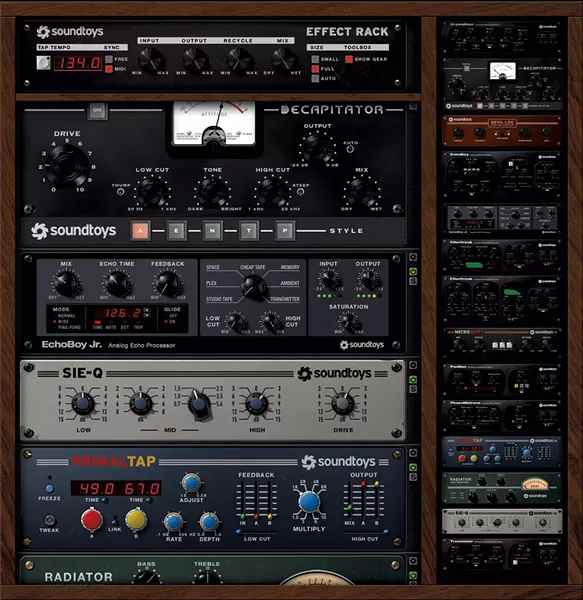This screenshot has width=583, height=600.
Task: Click the Decapitator attitude VU meter
Action: pos(214,124)
